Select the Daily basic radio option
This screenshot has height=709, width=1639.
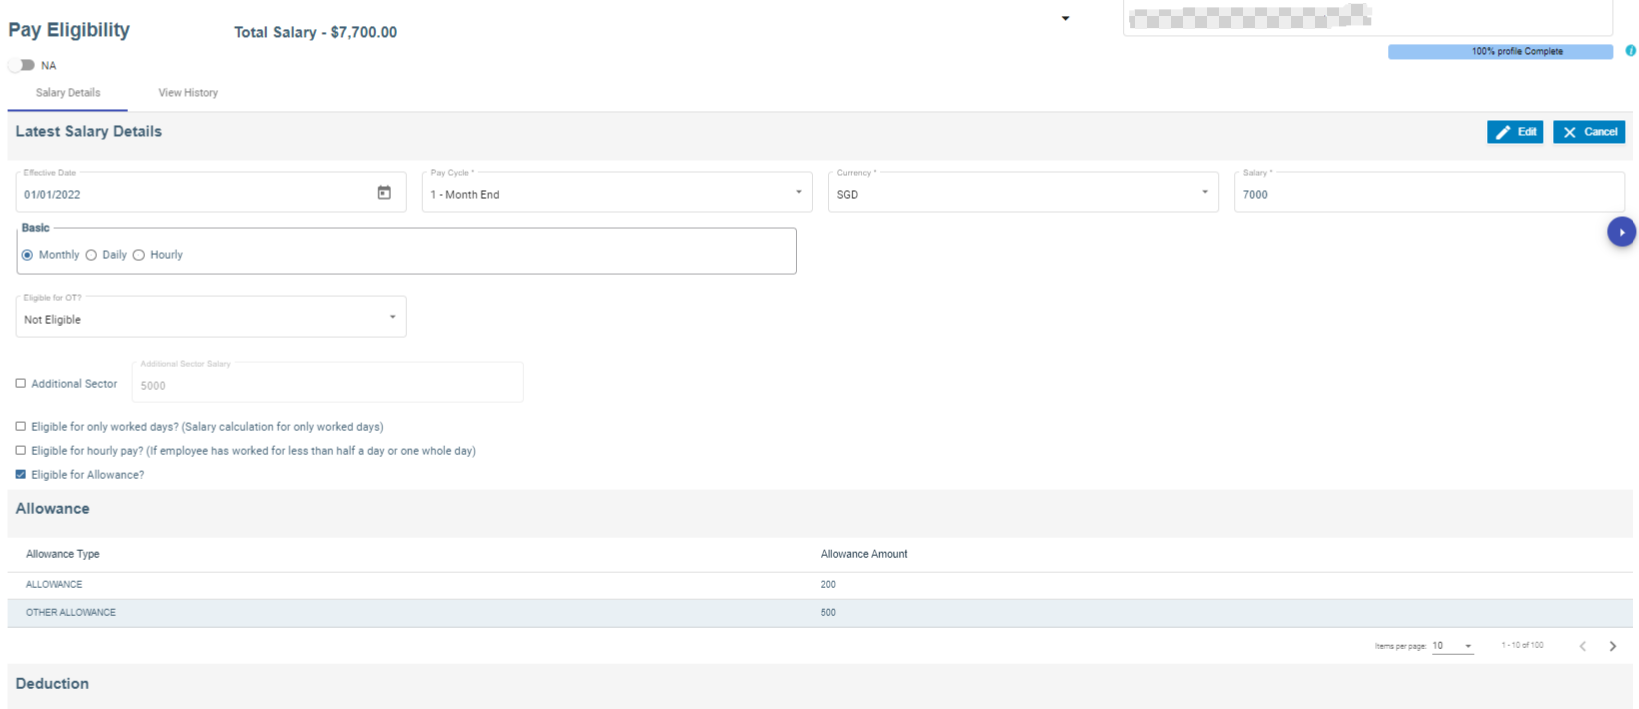pyautogui.click(x=92, y=255)
